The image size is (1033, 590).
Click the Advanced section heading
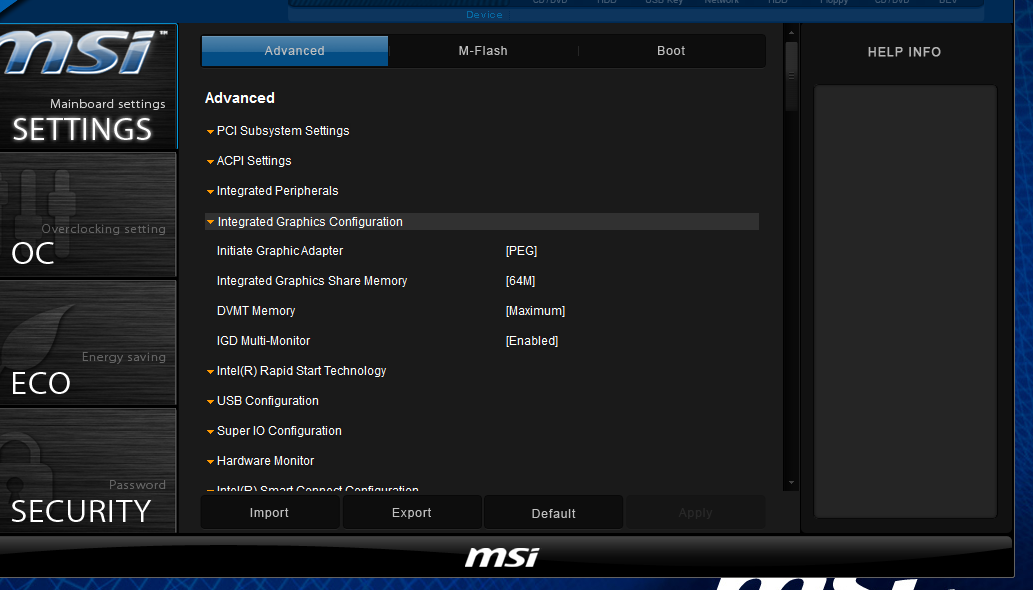(x=240, y=98)
